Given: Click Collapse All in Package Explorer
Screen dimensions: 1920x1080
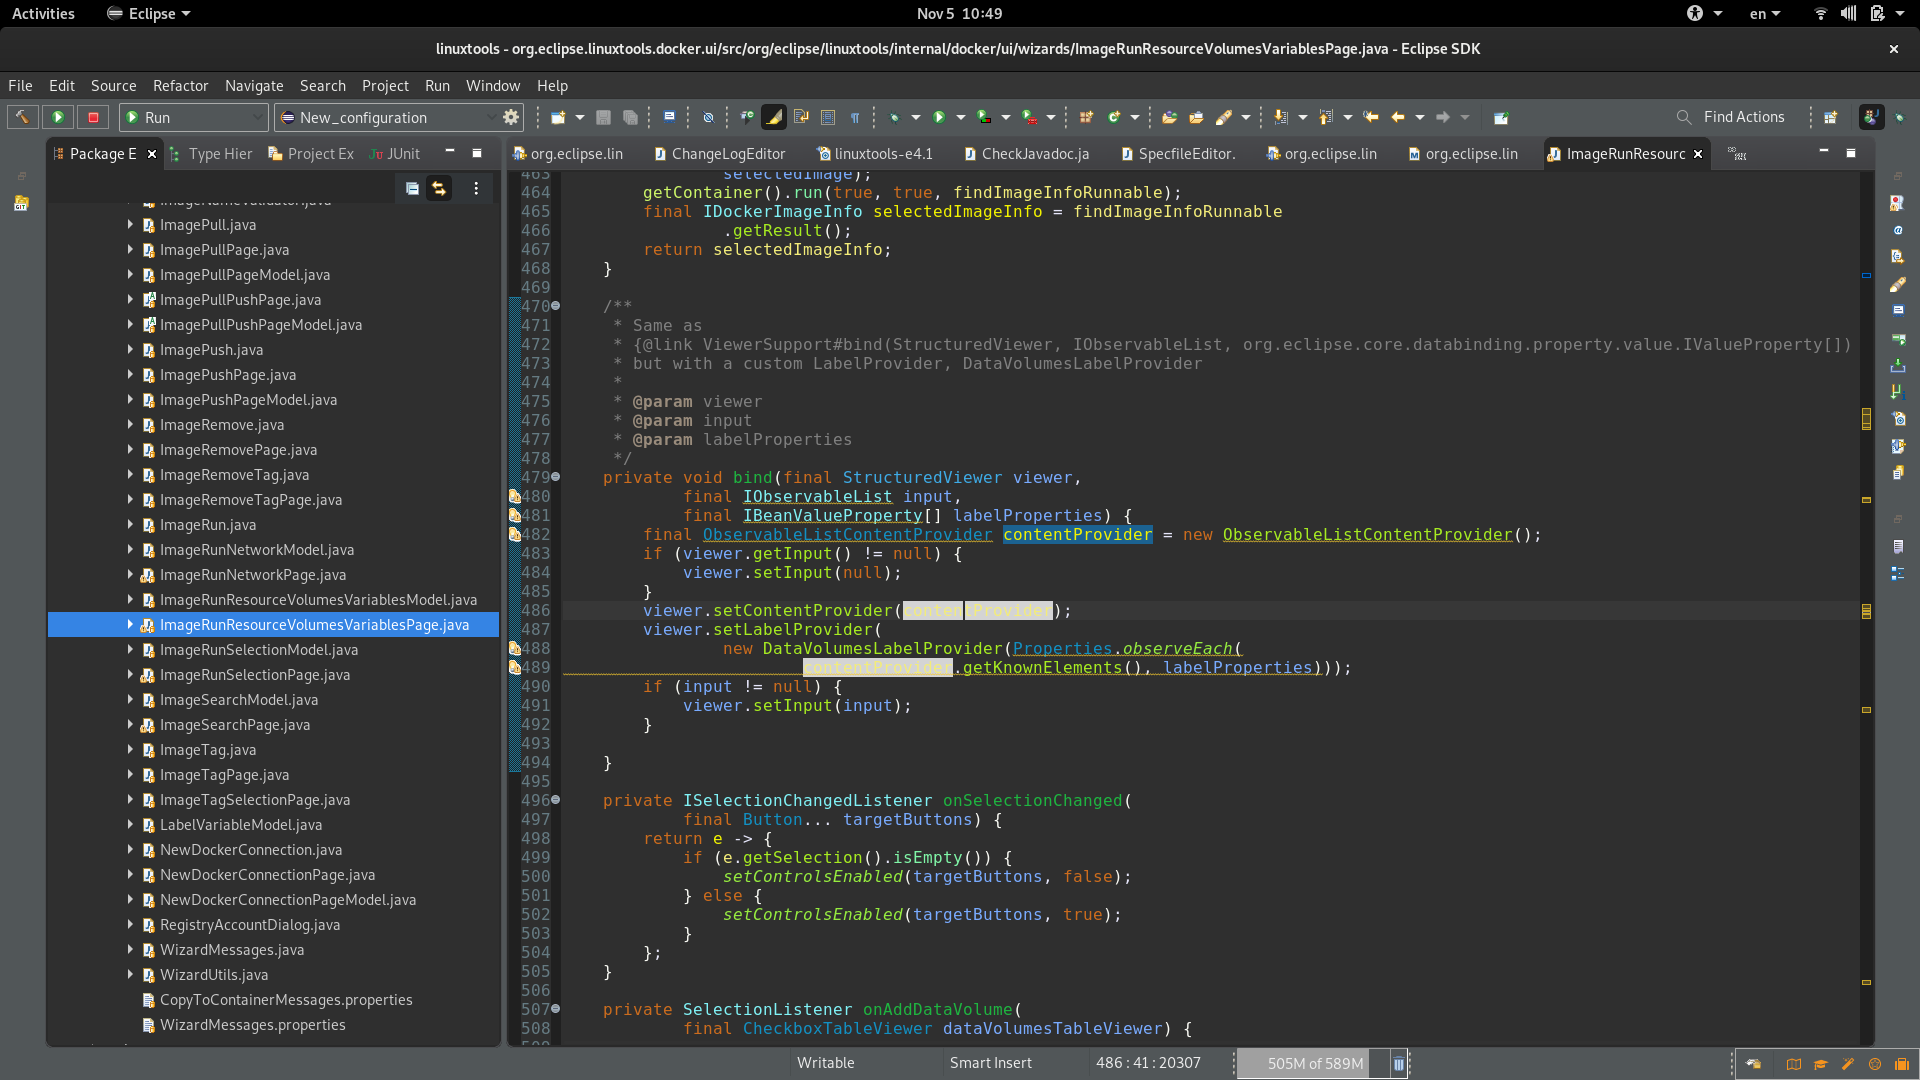Looking at the screenshot, I should coord(412,188).
